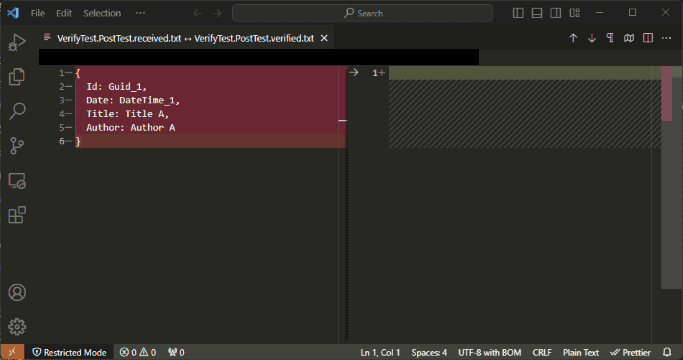
Task: Open Search view in activity bar
Action: tap(17, 111)
